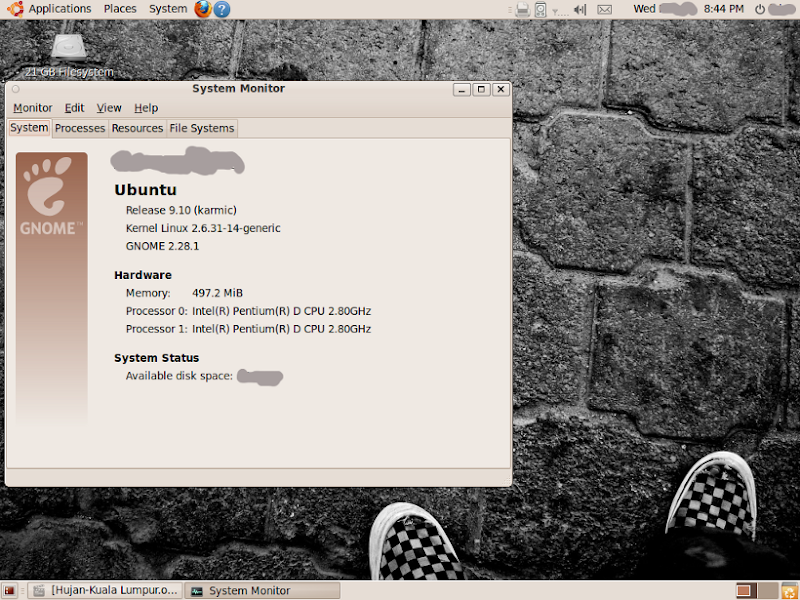Open the Help icon in top panel
Image resolution: width=800 pixels, height=600 pixels.
pyautogui.click(x=221, y=9)
